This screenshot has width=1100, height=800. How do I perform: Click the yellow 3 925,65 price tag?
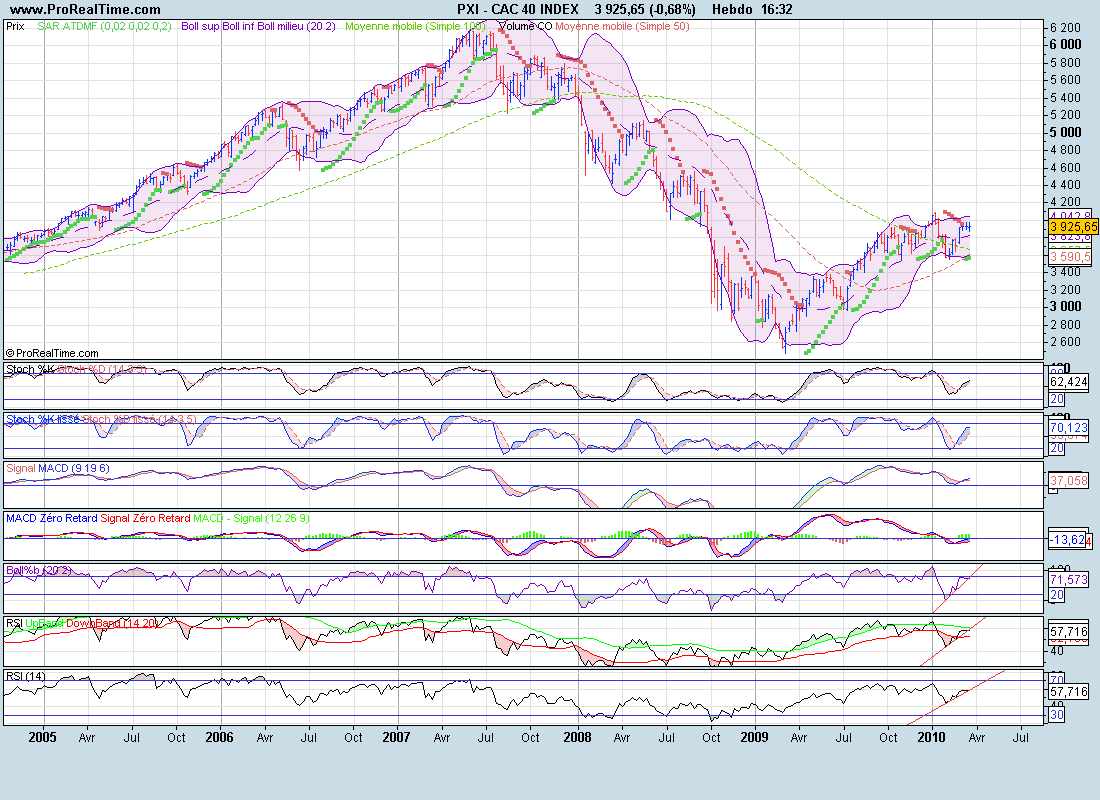click(1073, 227)
